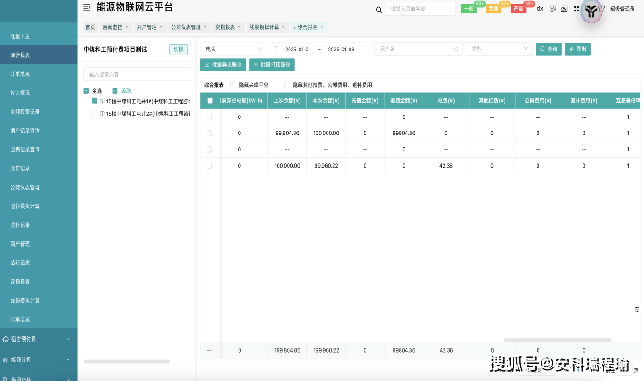Click the four-square grid icon in header

coord(577,9)
